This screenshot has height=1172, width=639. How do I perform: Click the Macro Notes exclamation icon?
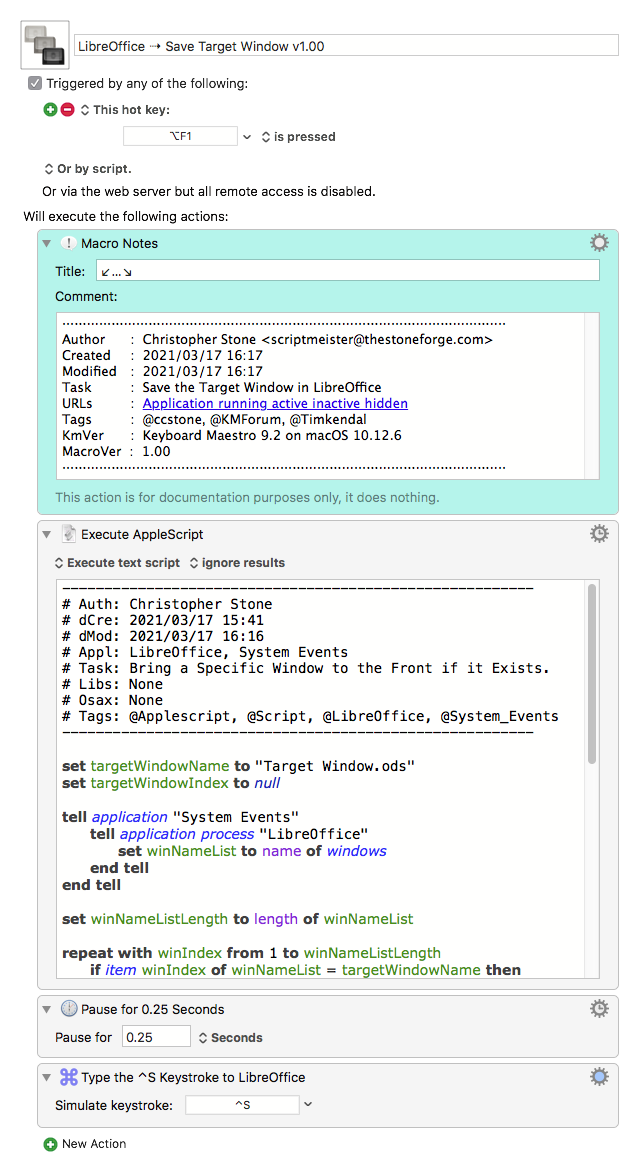69,243
